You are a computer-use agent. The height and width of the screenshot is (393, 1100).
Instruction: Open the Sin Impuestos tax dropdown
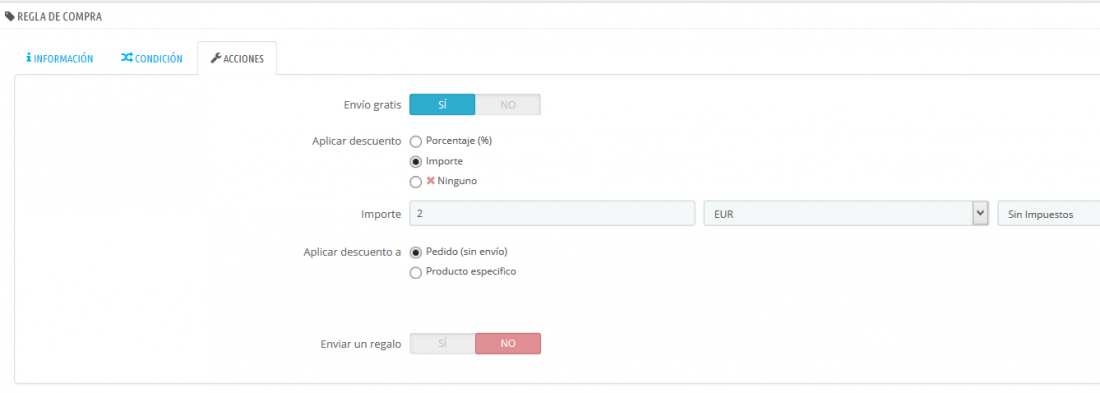[1049, 213]
